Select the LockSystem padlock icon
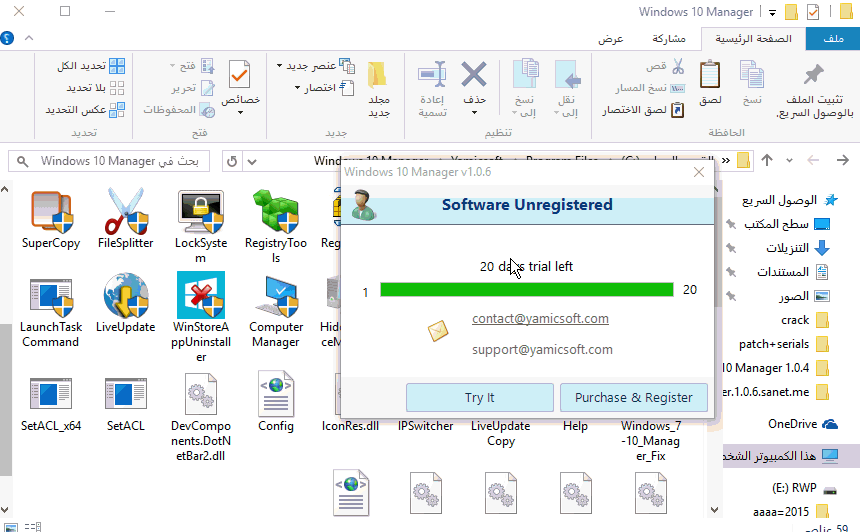Viewport: 860px width, 532px height. pyautogui.click(x=200, y=210)
